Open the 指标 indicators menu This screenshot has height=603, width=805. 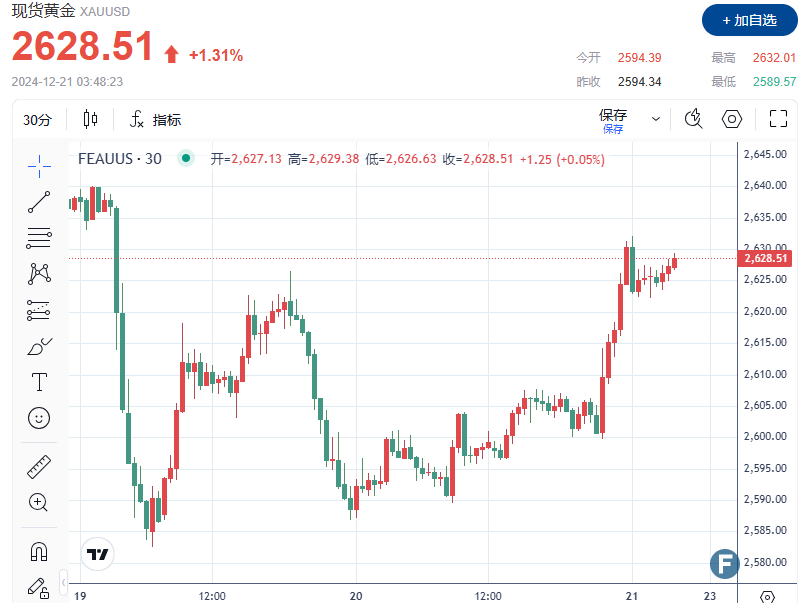pos(156,120)
